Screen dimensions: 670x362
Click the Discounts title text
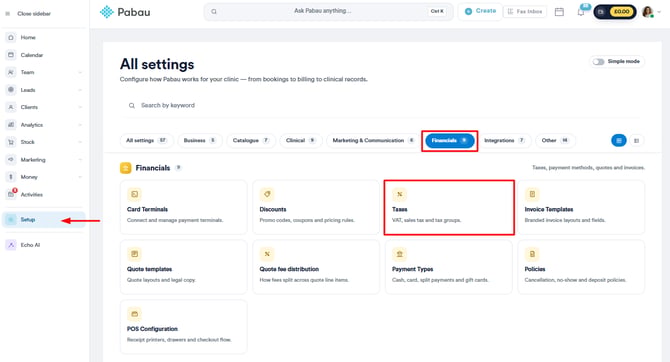pyautogui.click(x=273, y=209)
